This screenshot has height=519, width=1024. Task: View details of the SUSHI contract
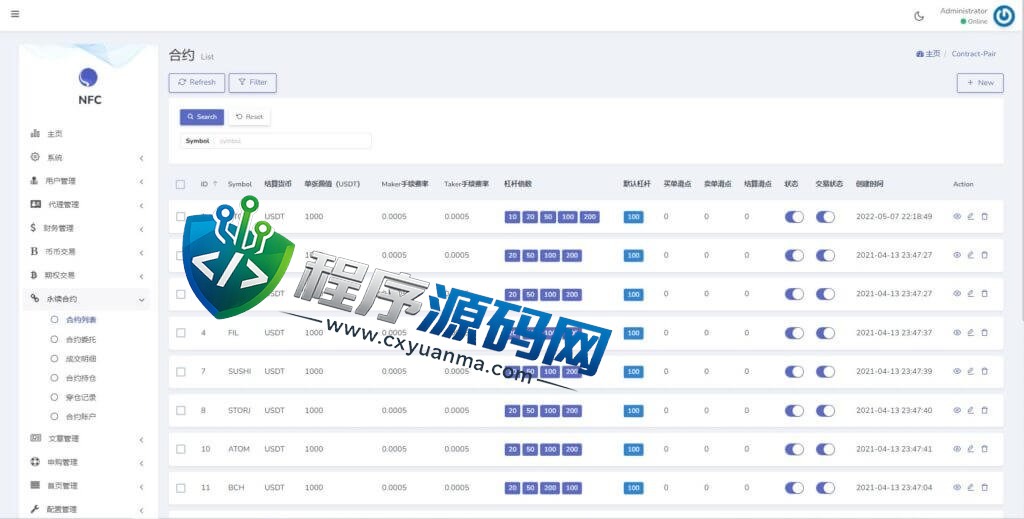click(x=957, y=371)
